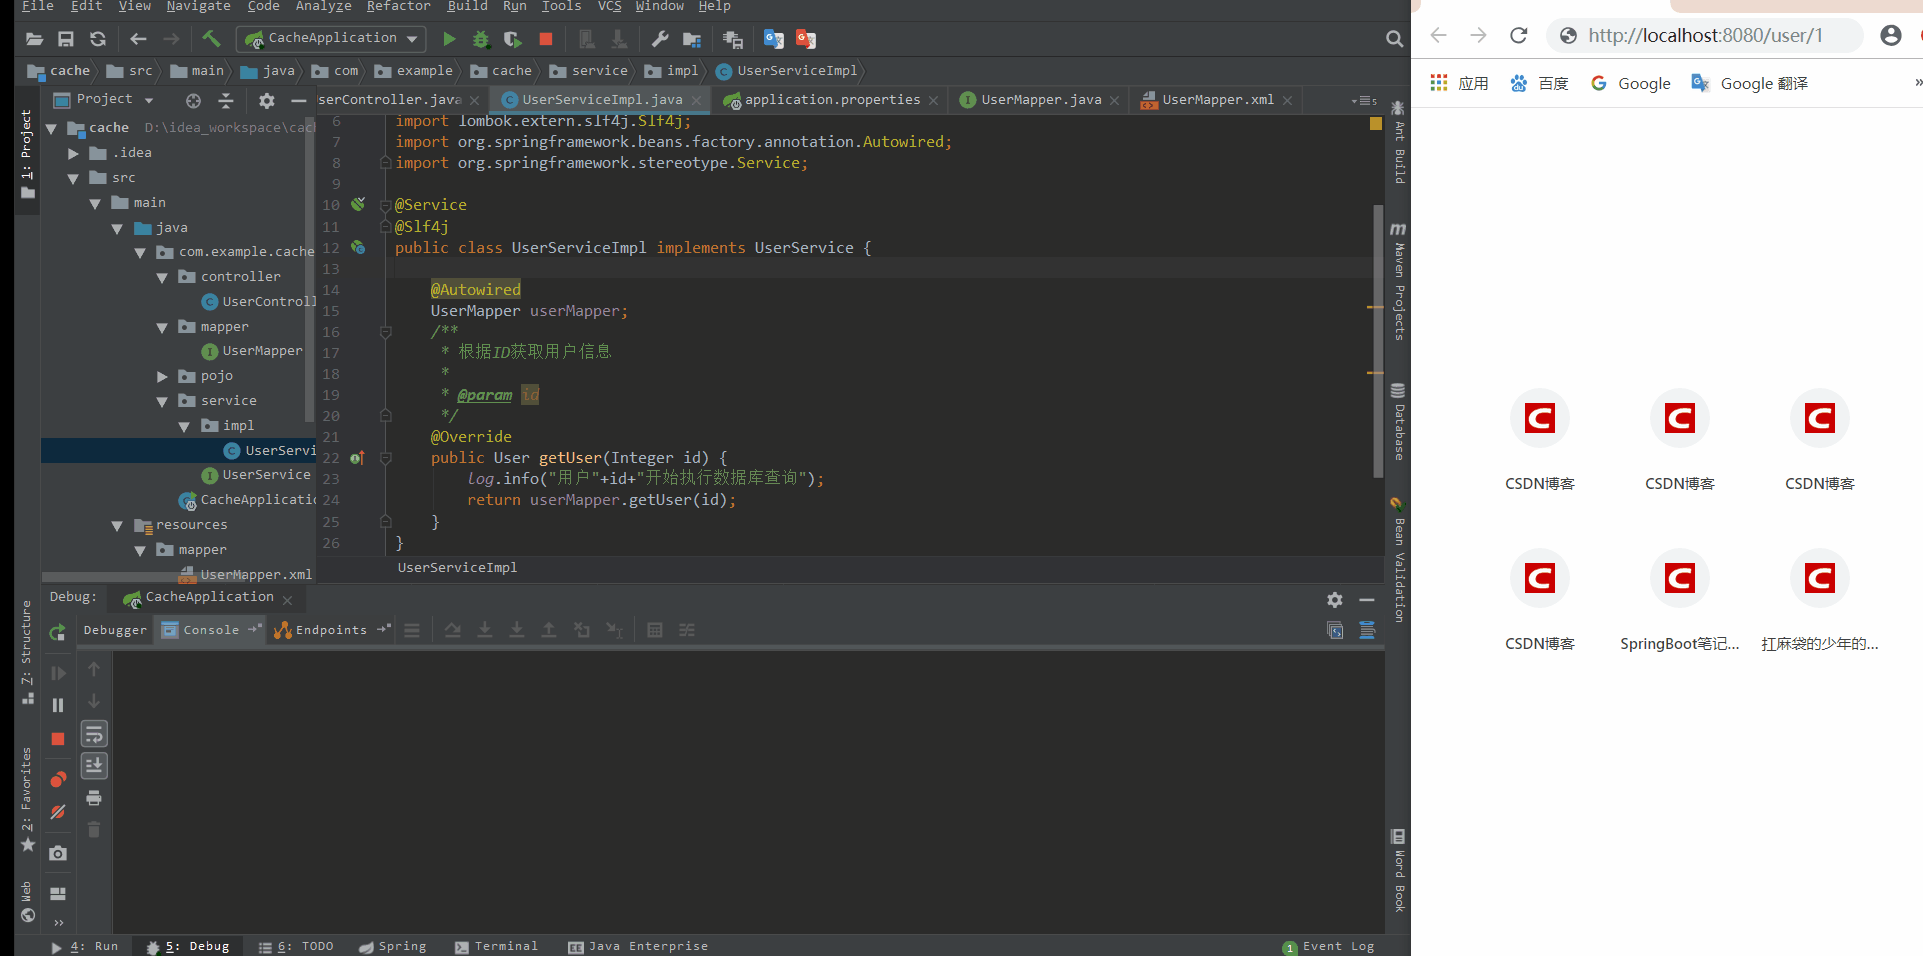Show hidden editor tabs list
Screen dimensions: 1923x956
[x=1364, y=100]
